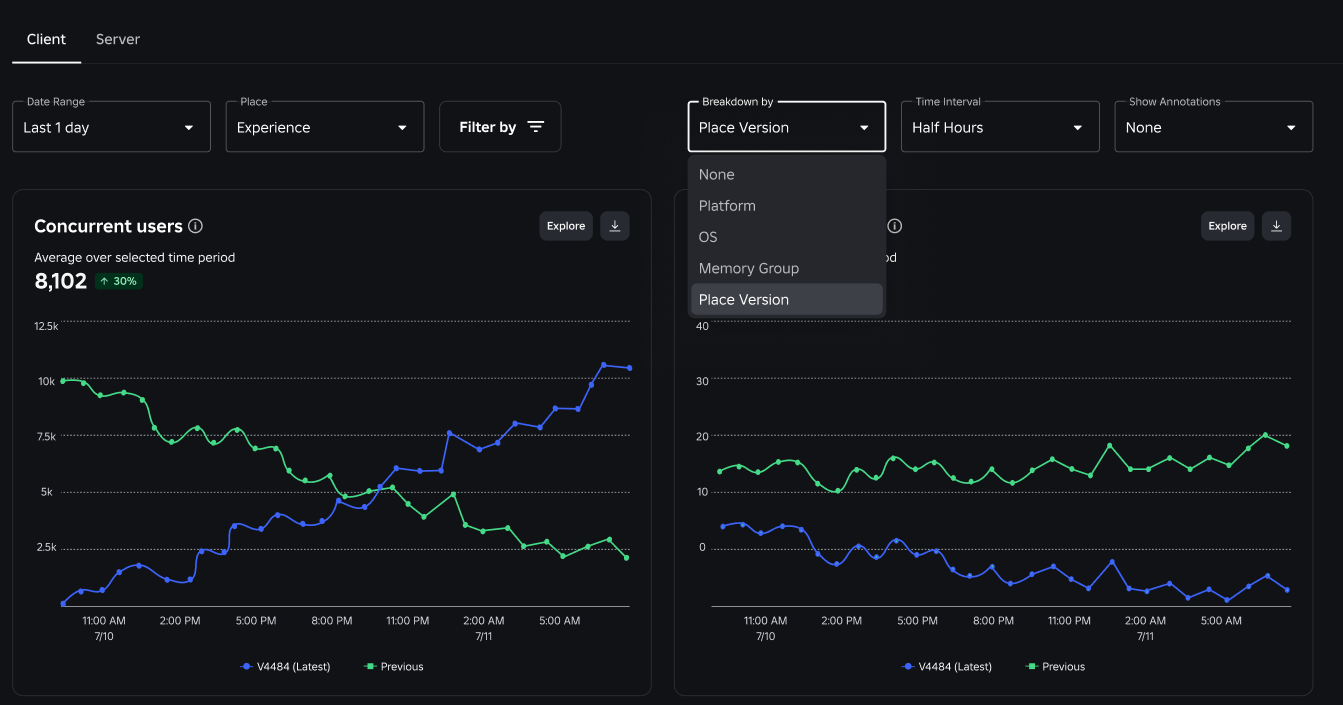Open the Date Range dropdown
1343x705 pixels.
click(x=111, y=127)
